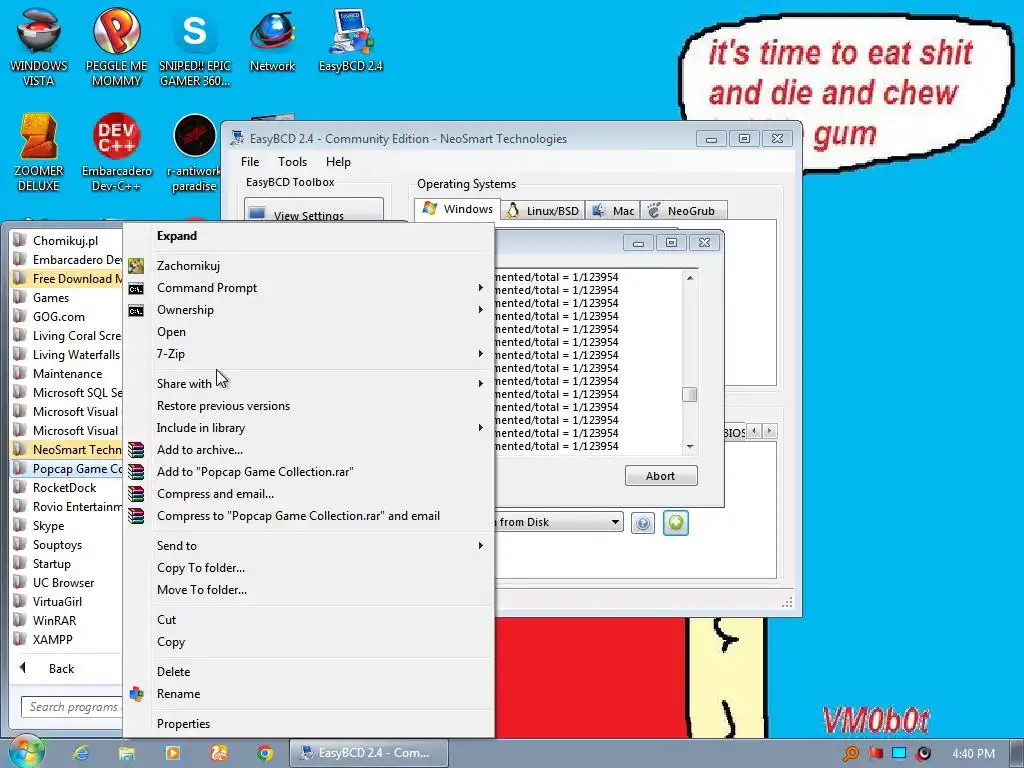1024x768 pixels.
Task: Switch to the NeoGrub tab
Action: click(x=683, y=210)
